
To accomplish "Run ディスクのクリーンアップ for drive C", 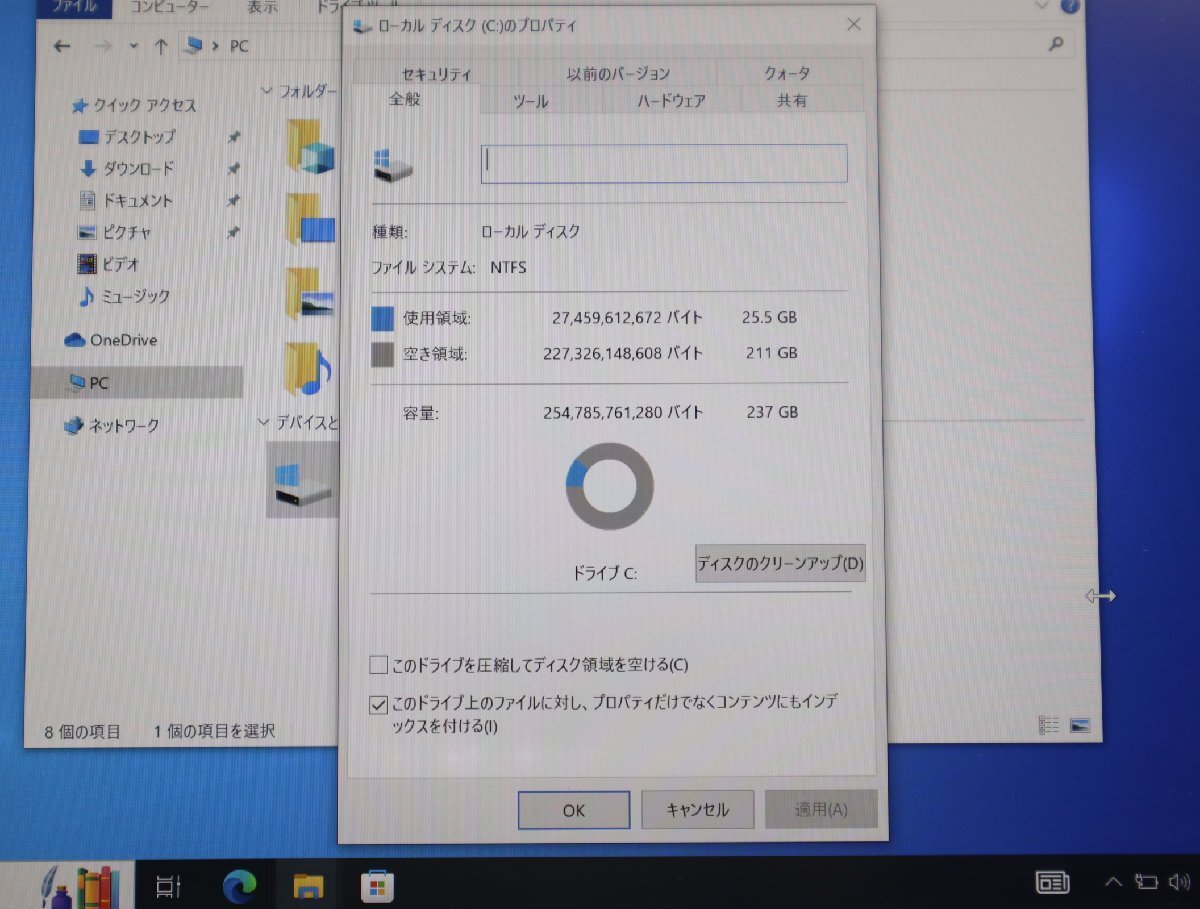I will pos(781,564).
